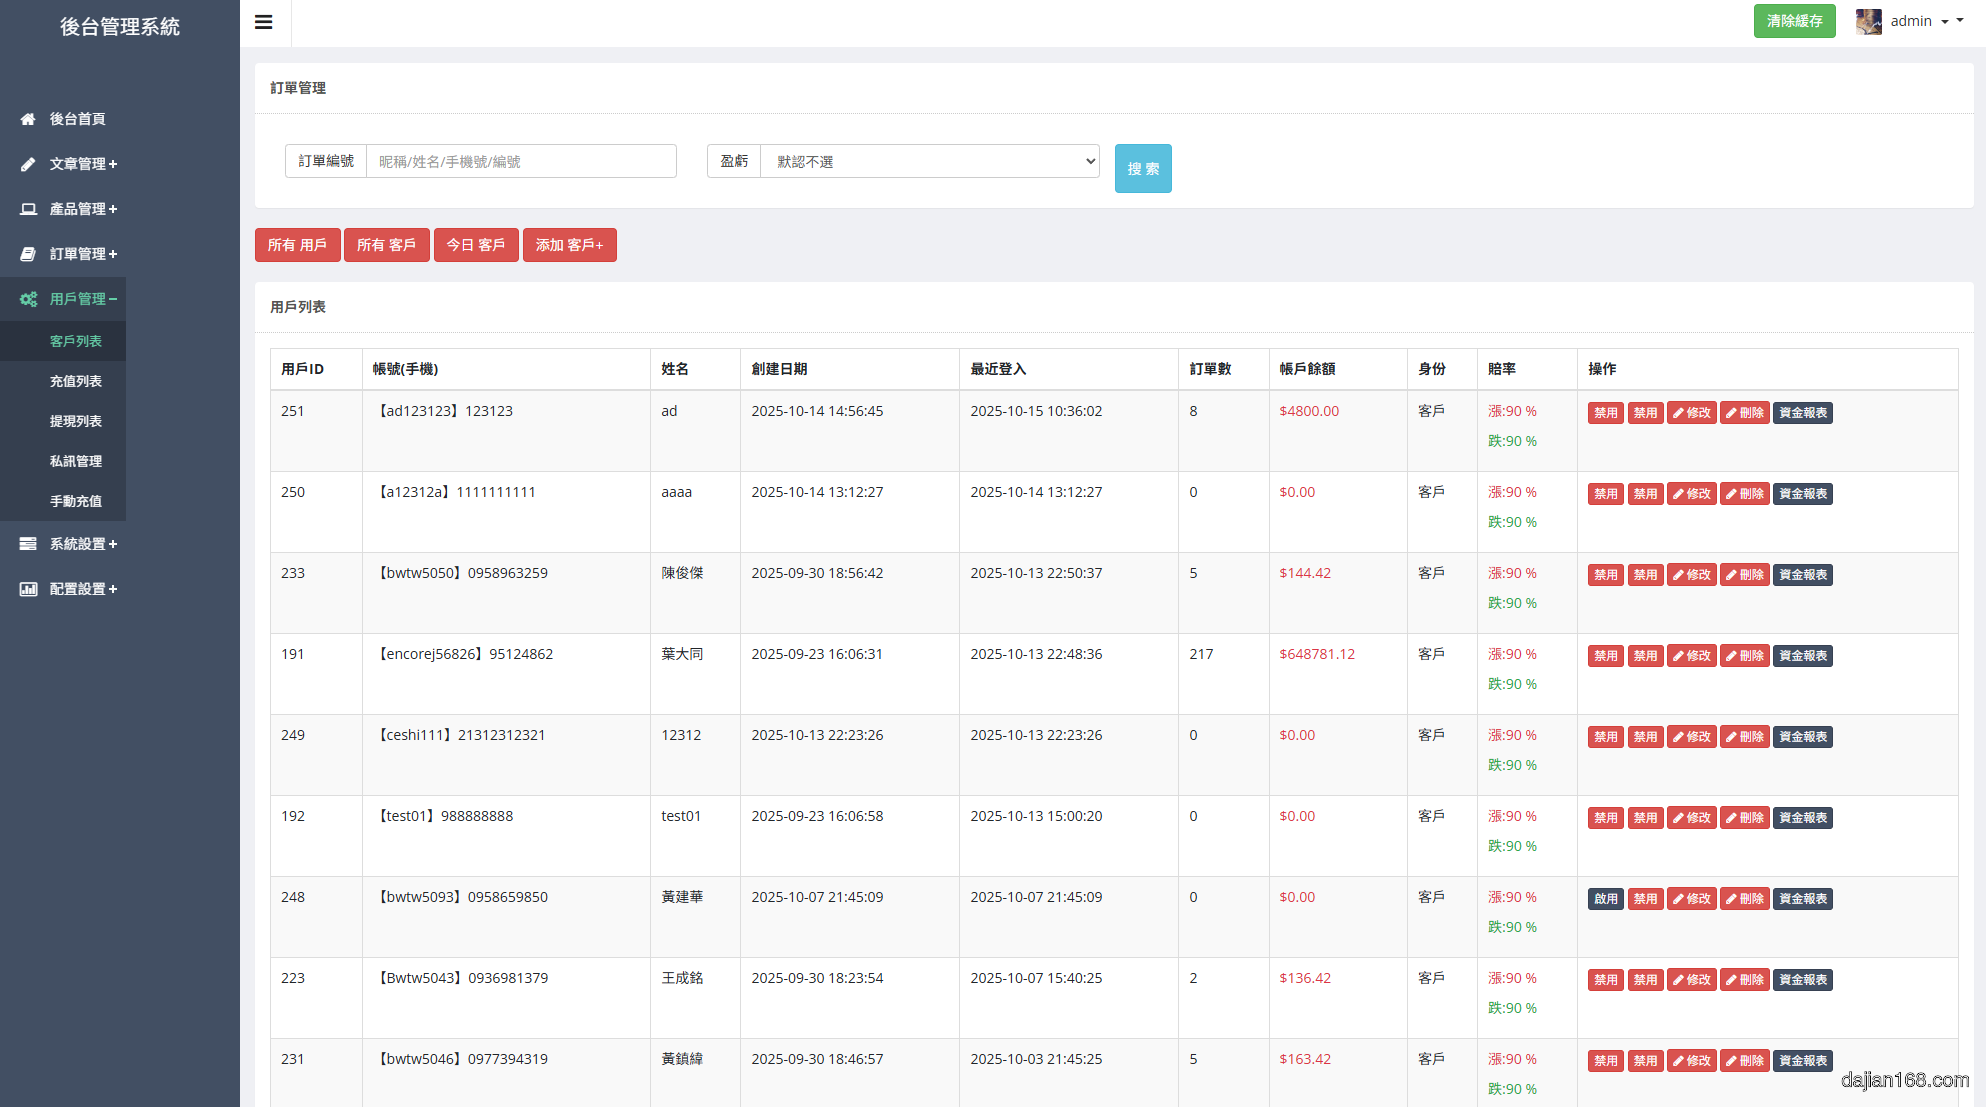This screenshot has width=1986, height=1107.
Task: Click the gears icon beside 用戶管理
Action: pyautogui.click(x=28, y=299)
